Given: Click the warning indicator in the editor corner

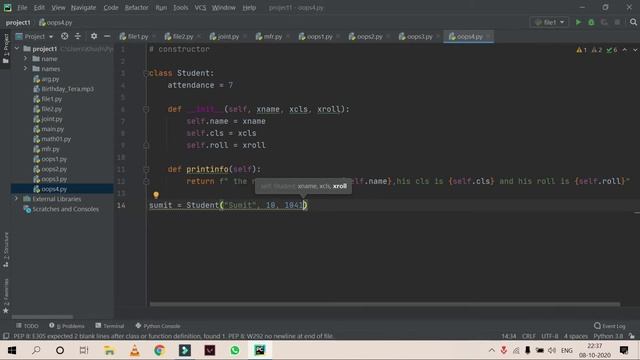Looking at the screenshot, I should click(582, 50).
